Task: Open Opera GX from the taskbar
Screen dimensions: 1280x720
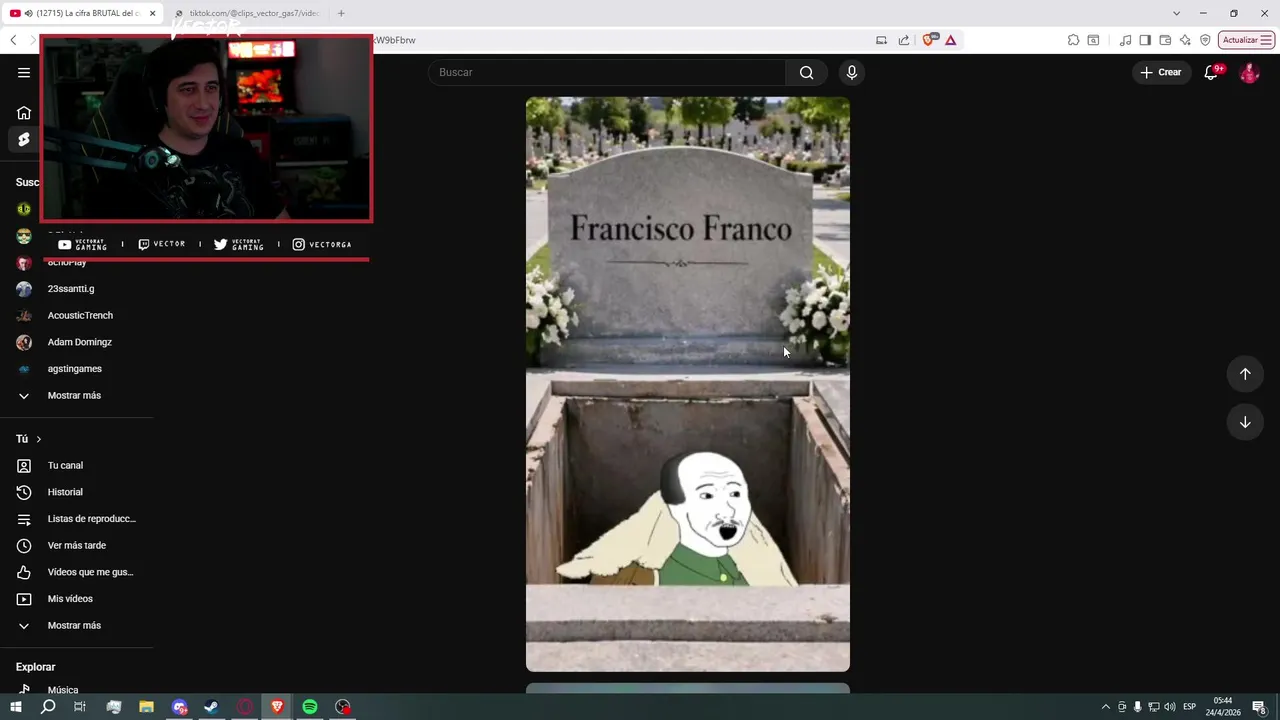Action: coord(245,707)
